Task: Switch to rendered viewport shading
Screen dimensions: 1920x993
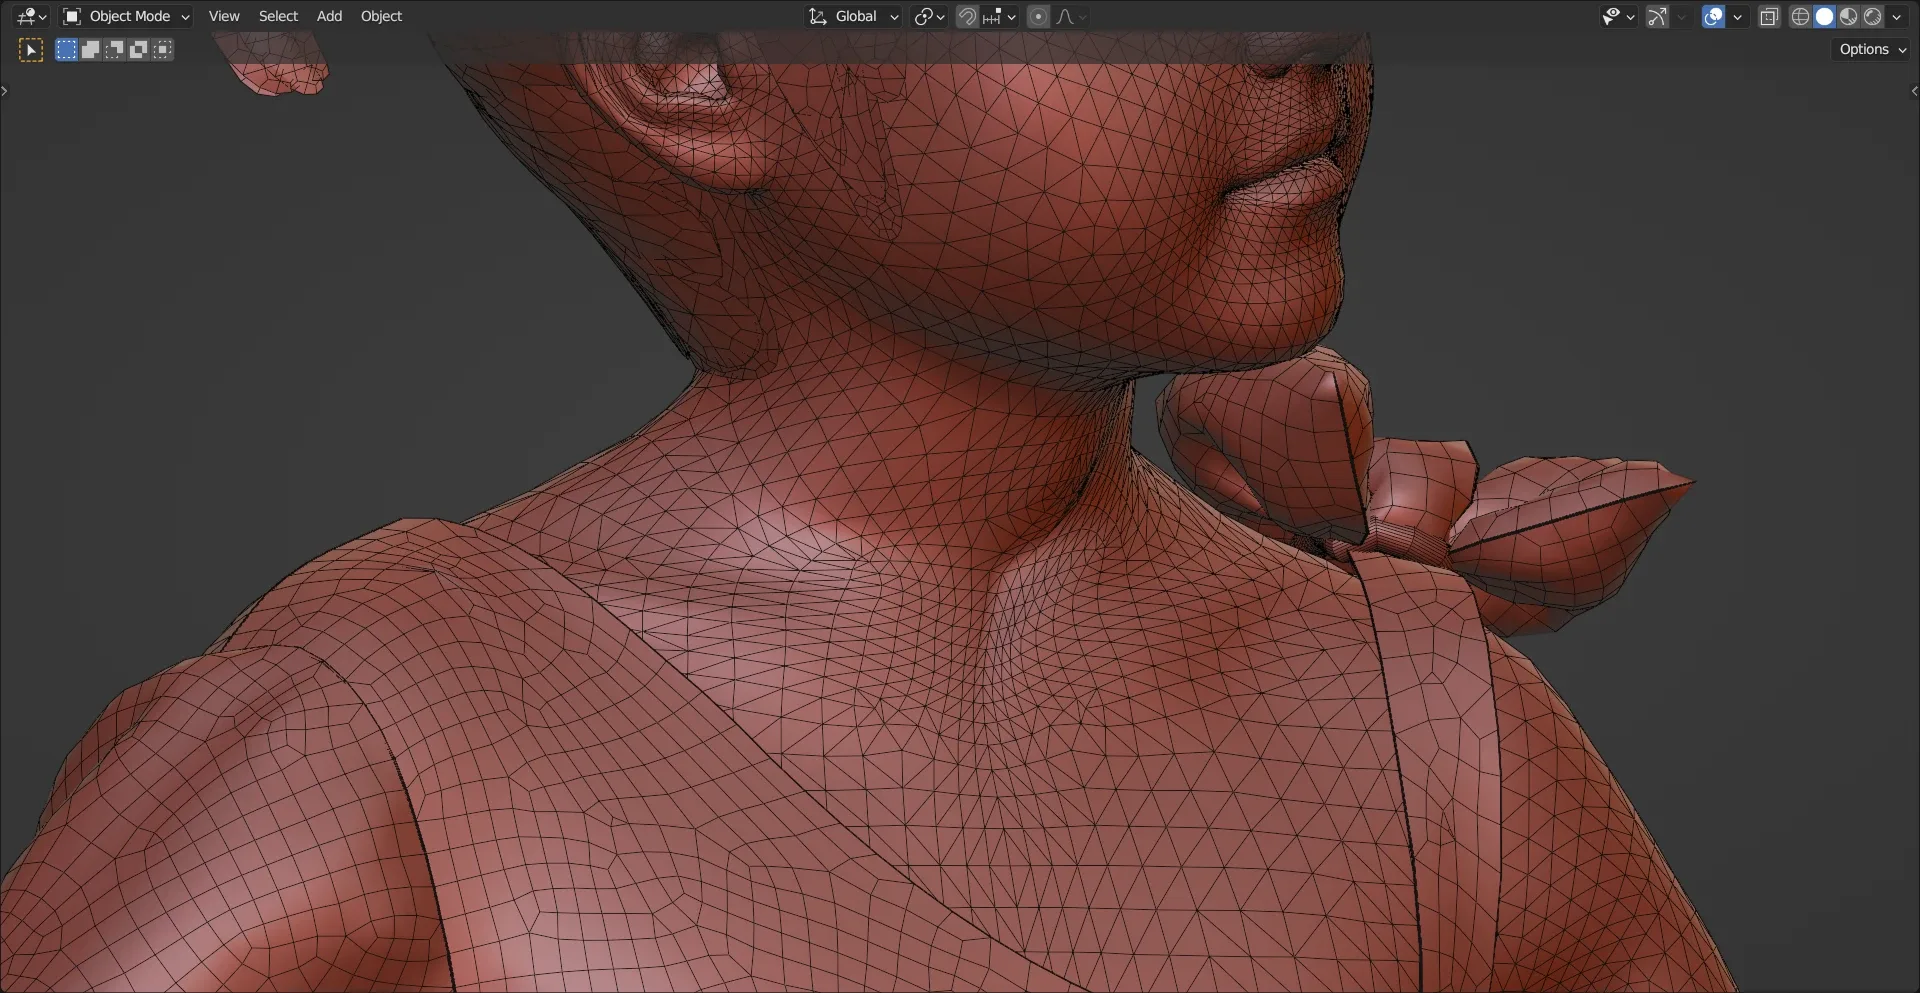Action: [1872, 16]
